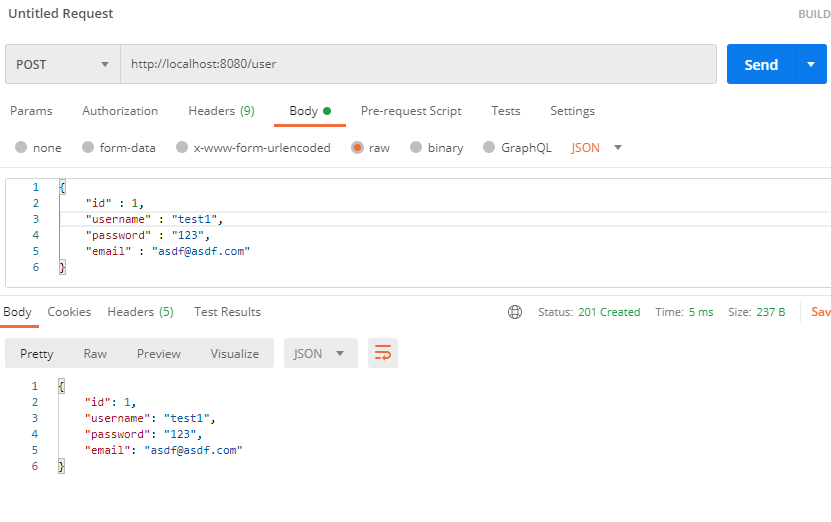Select the binary radio button
The image size is (831, 522).
click(x=416, y=147)
